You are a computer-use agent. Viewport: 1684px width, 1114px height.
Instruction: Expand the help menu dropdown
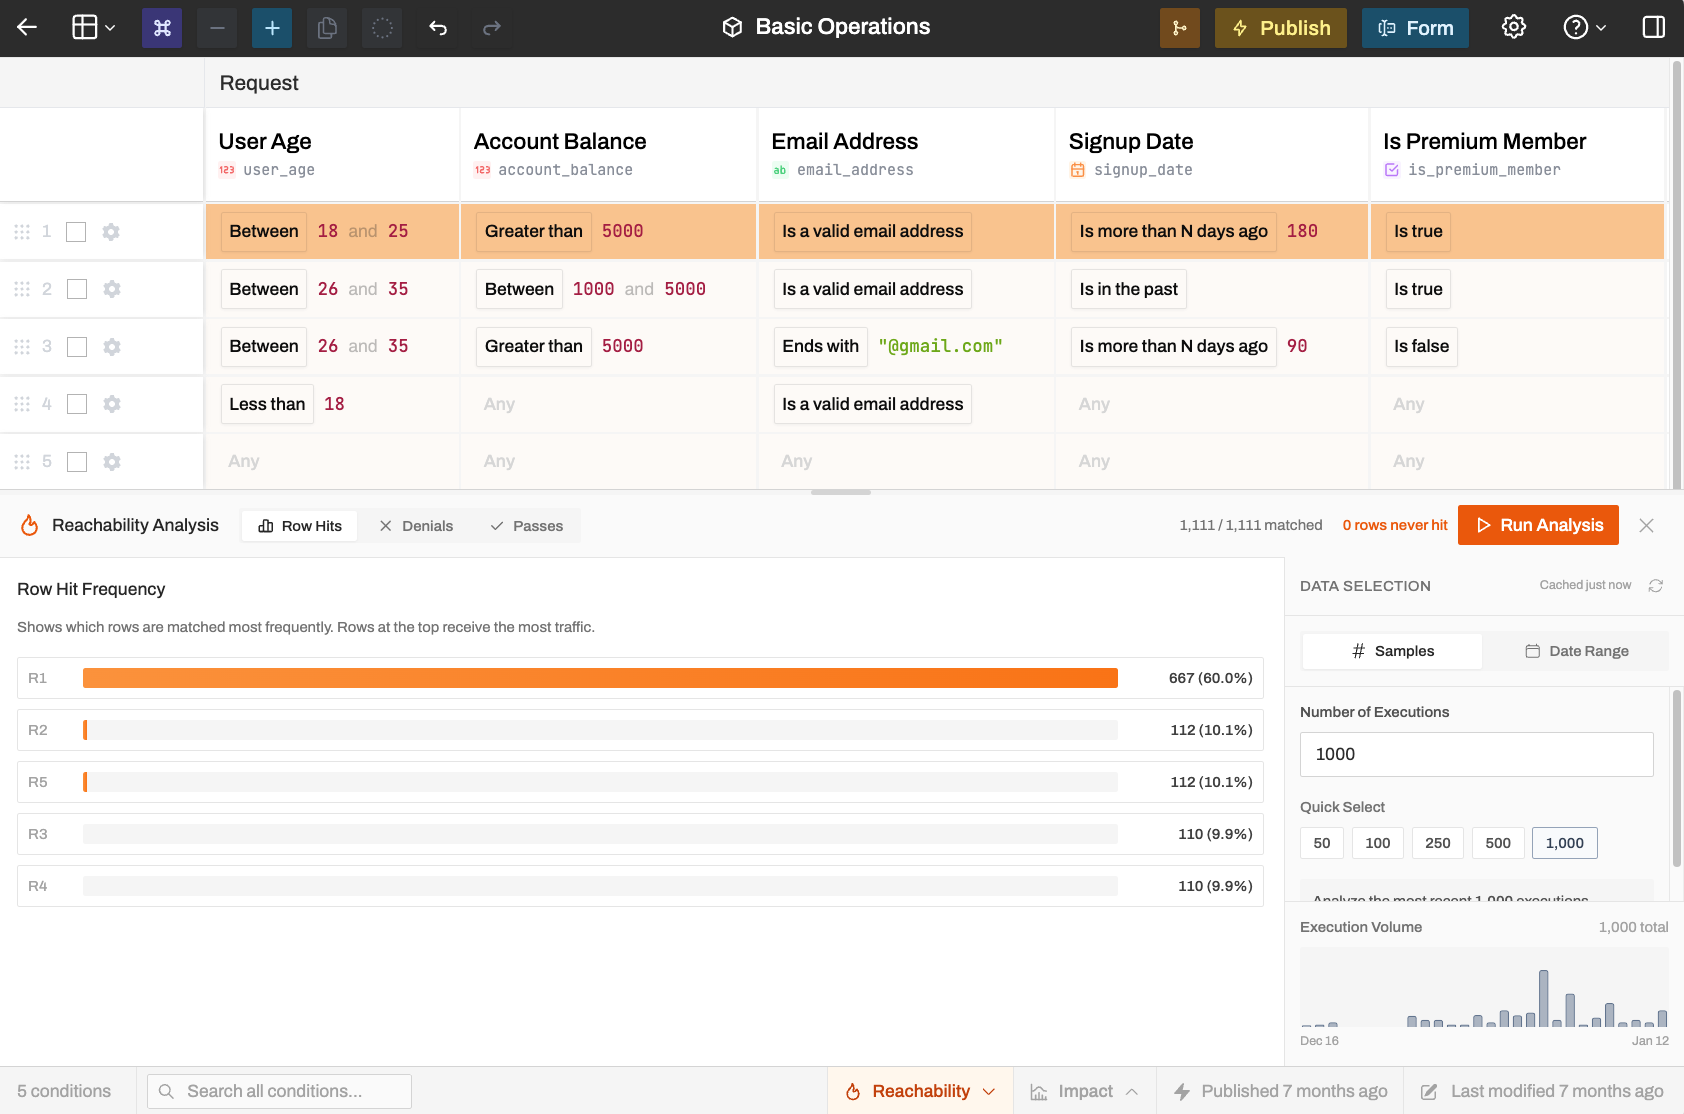[1585, 28]
